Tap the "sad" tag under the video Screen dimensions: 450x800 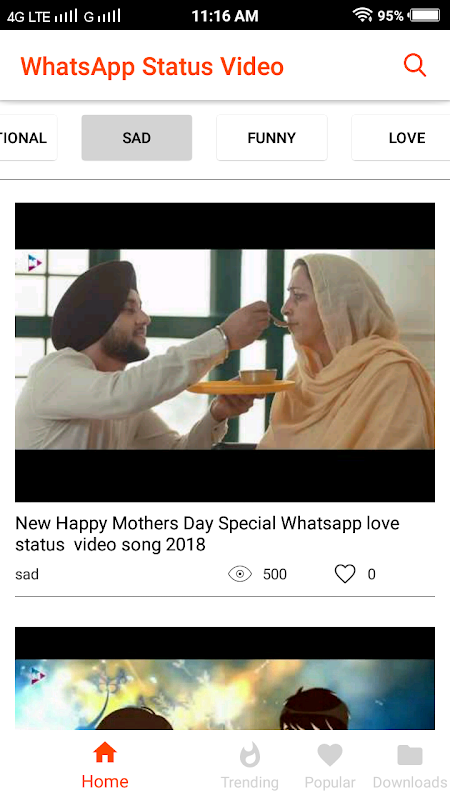(x=27, y=574)
